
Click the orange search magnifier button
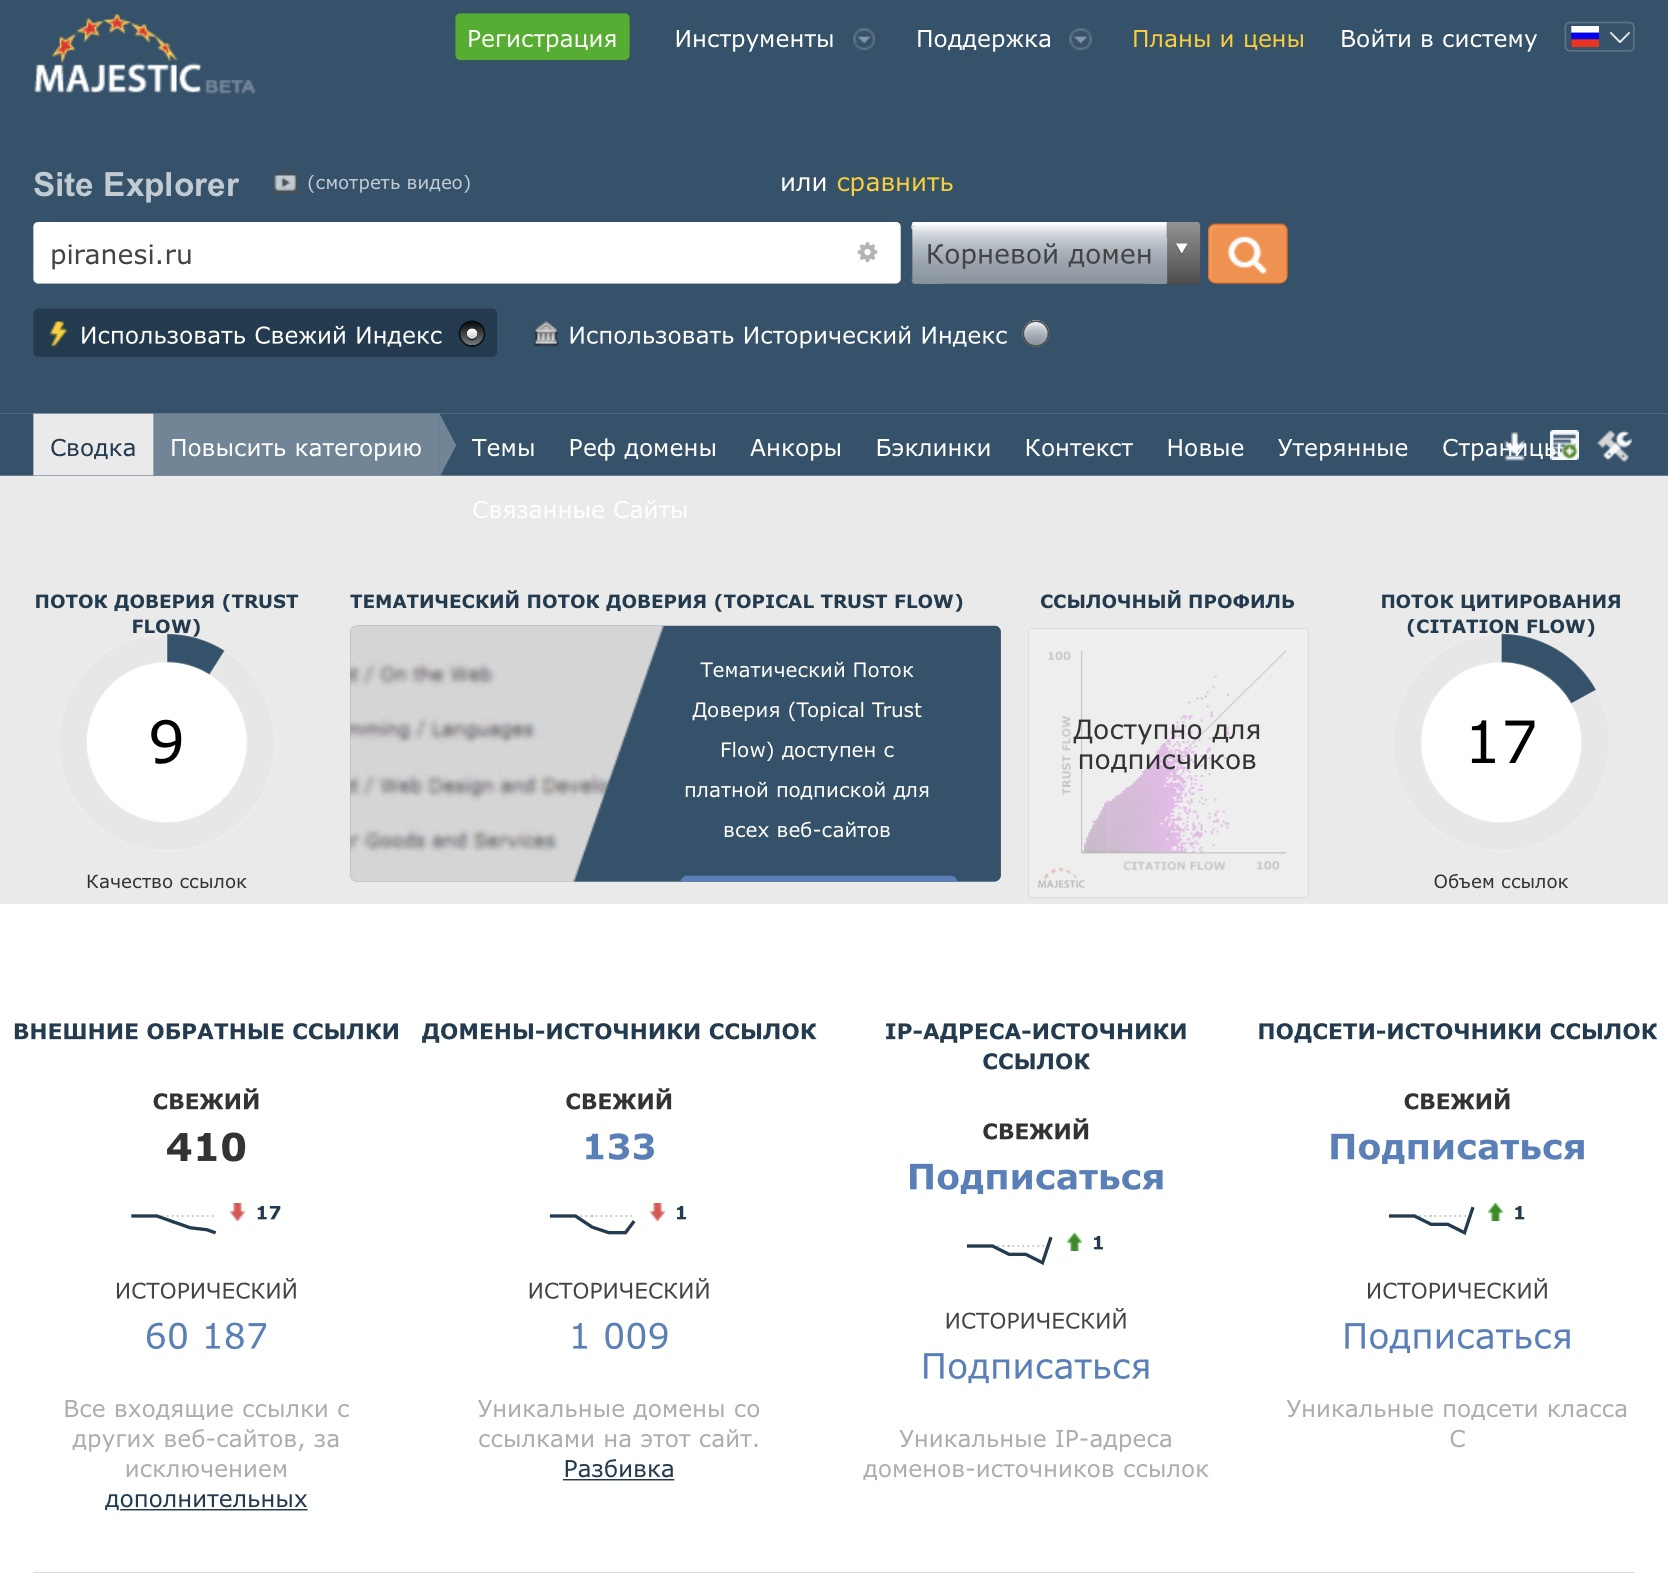pyautogui.click(x=1247, y=254)
